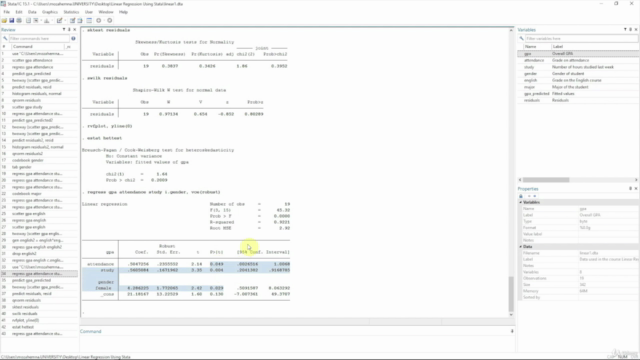Open the Viewer toolbar icon
The width and height of the screenshot is (640, 360).
point(36,20)
